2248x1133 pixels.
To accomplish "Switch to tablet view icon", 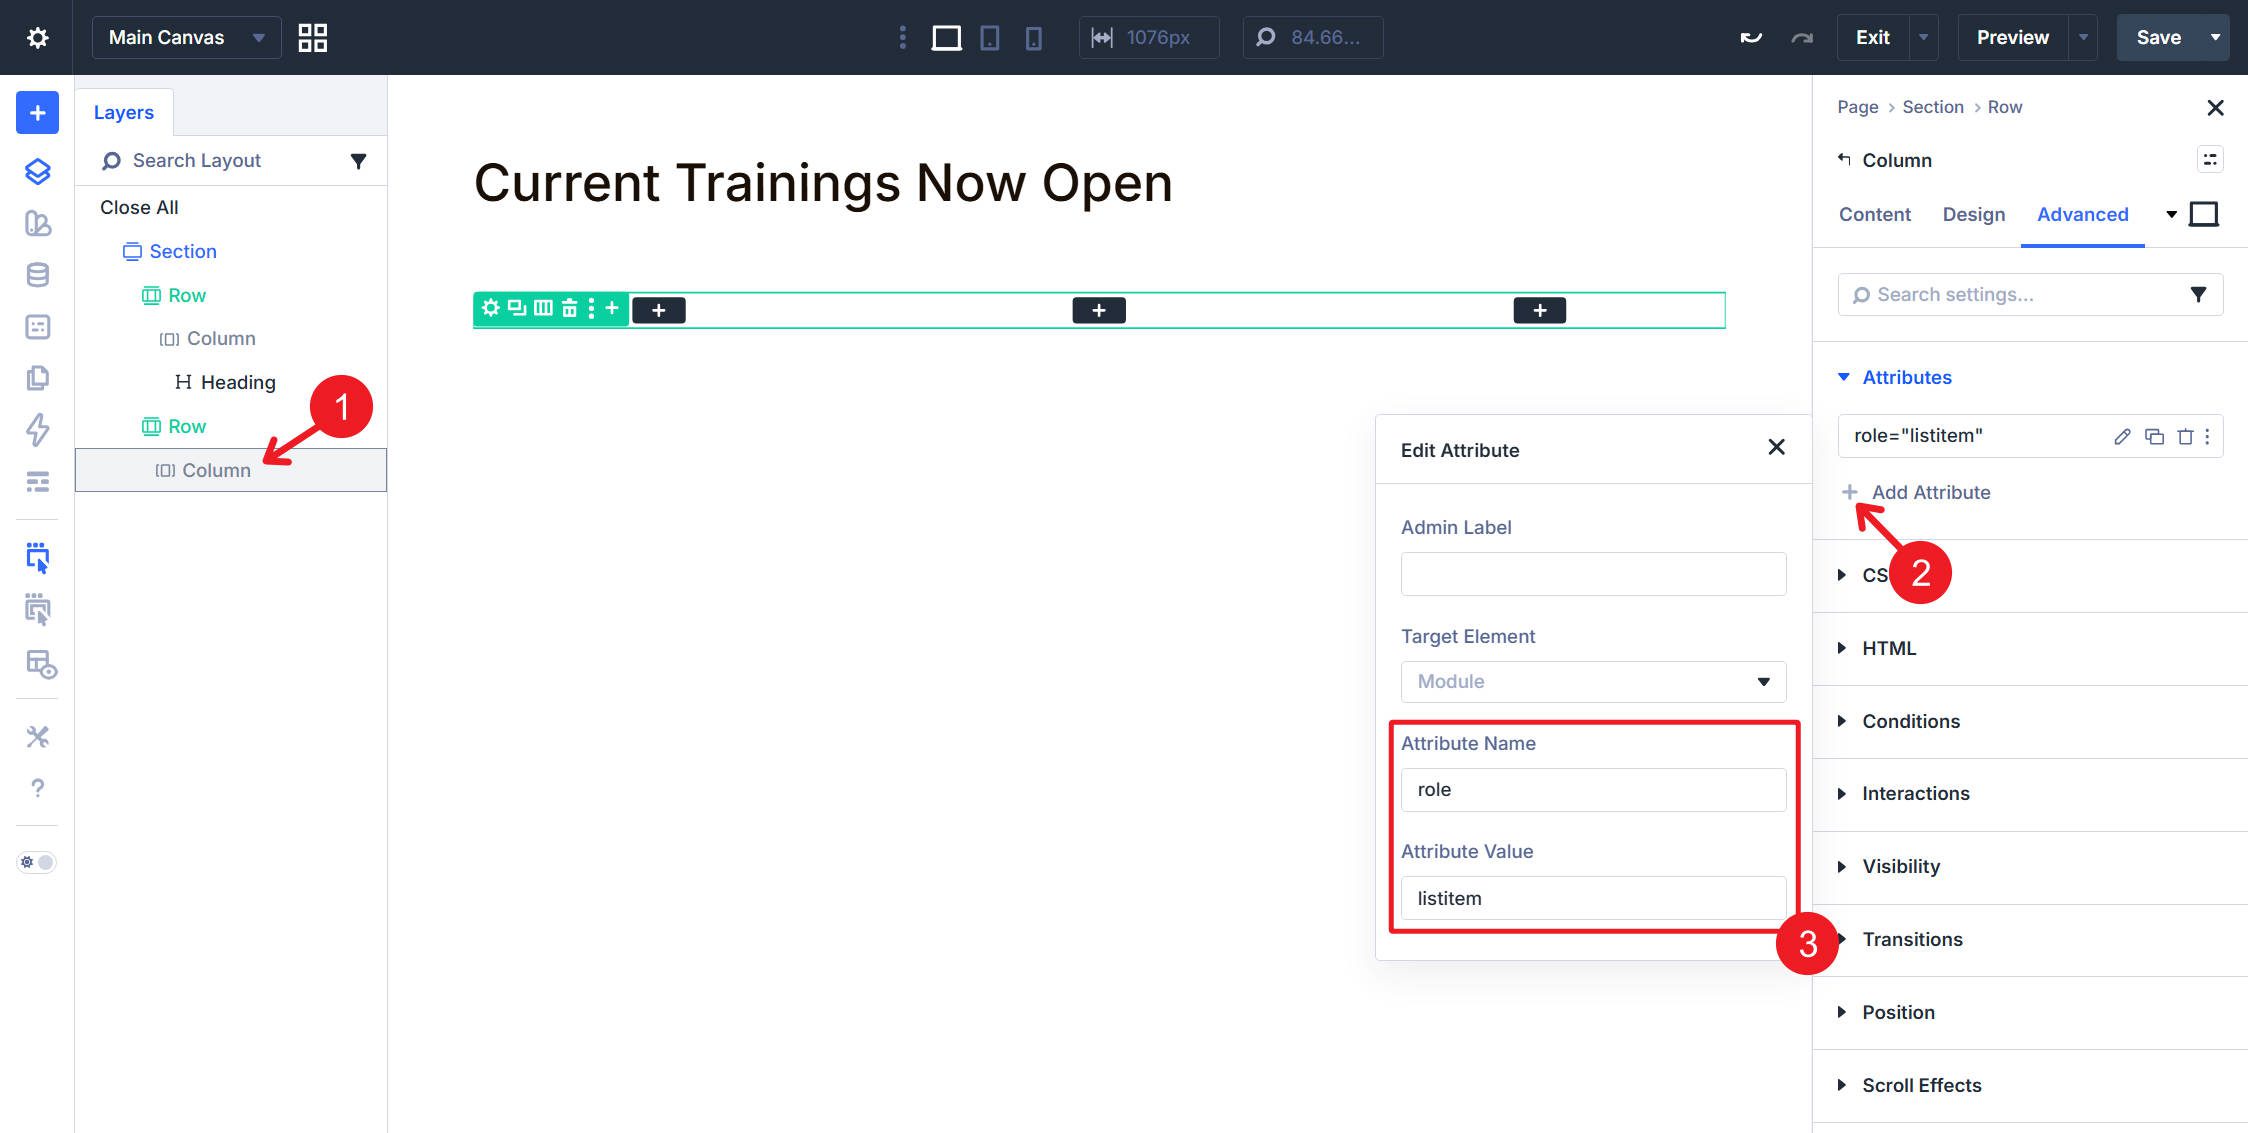I will pos(989,38).
